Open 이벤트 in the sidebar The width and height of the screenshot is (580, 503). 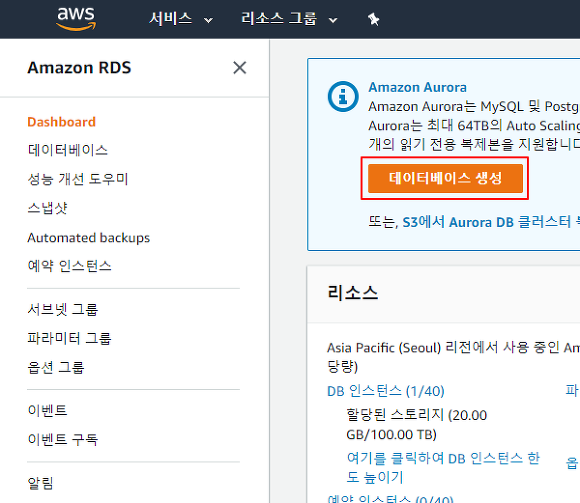[x=47, y=410]
